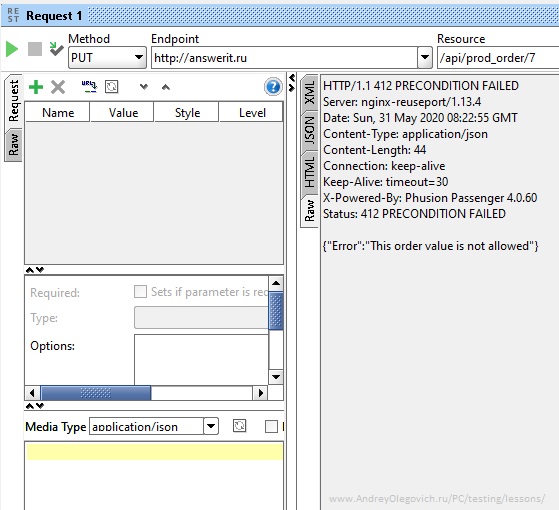559x510 pixels.
Task: Open Media Type application/json dropdown
Action: coord(211,426)
